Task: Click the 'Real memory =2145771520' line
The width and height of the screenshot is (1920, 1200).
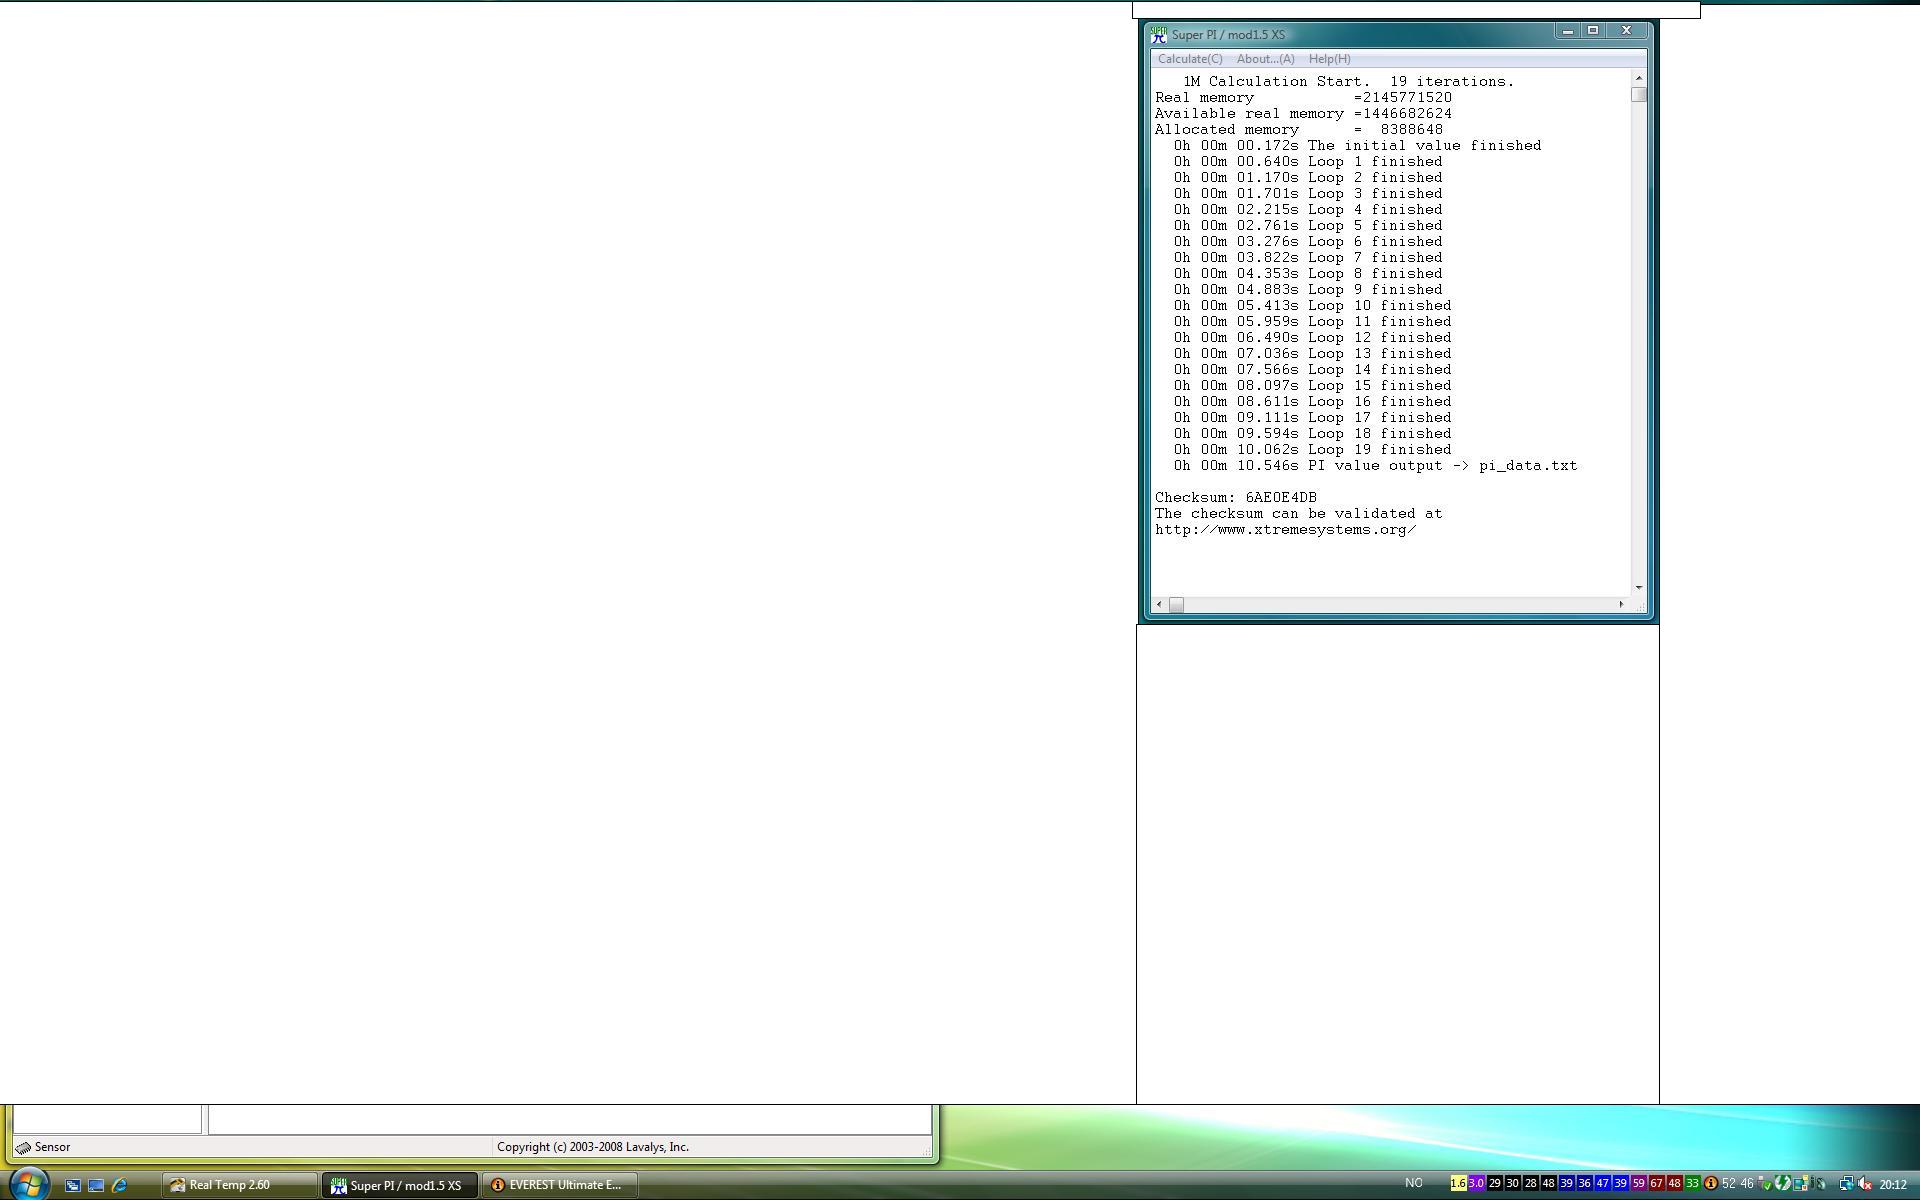Action: point(1303,98)
